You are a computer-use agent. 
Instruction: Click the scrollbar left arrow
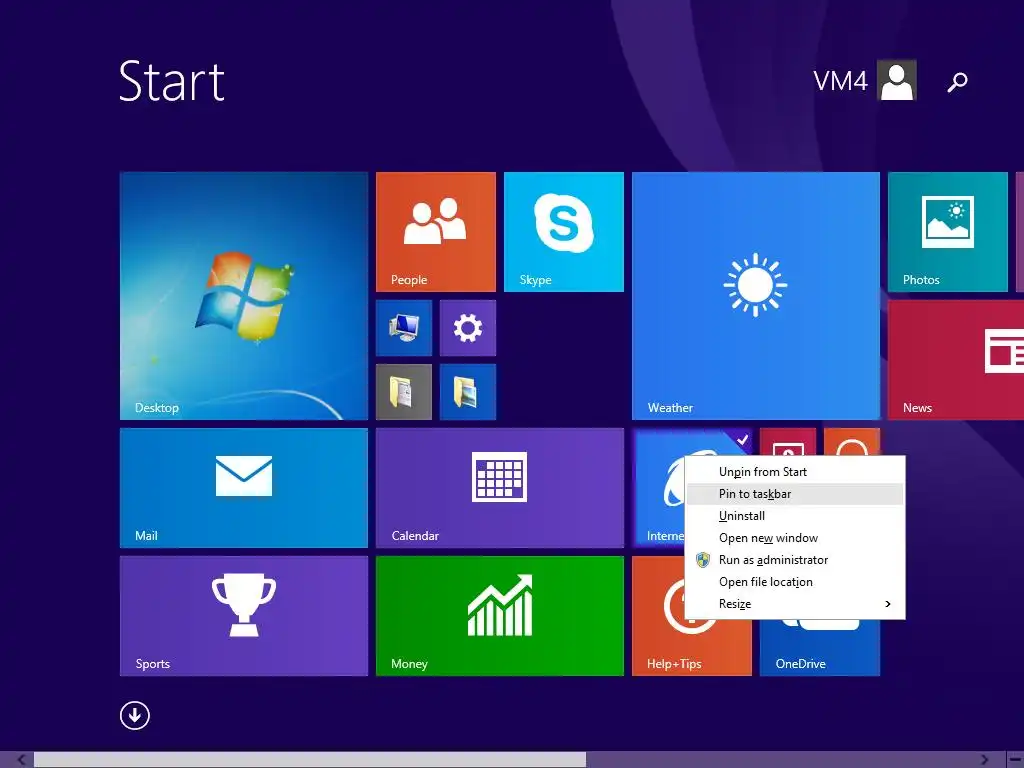[x=21, y=760]
